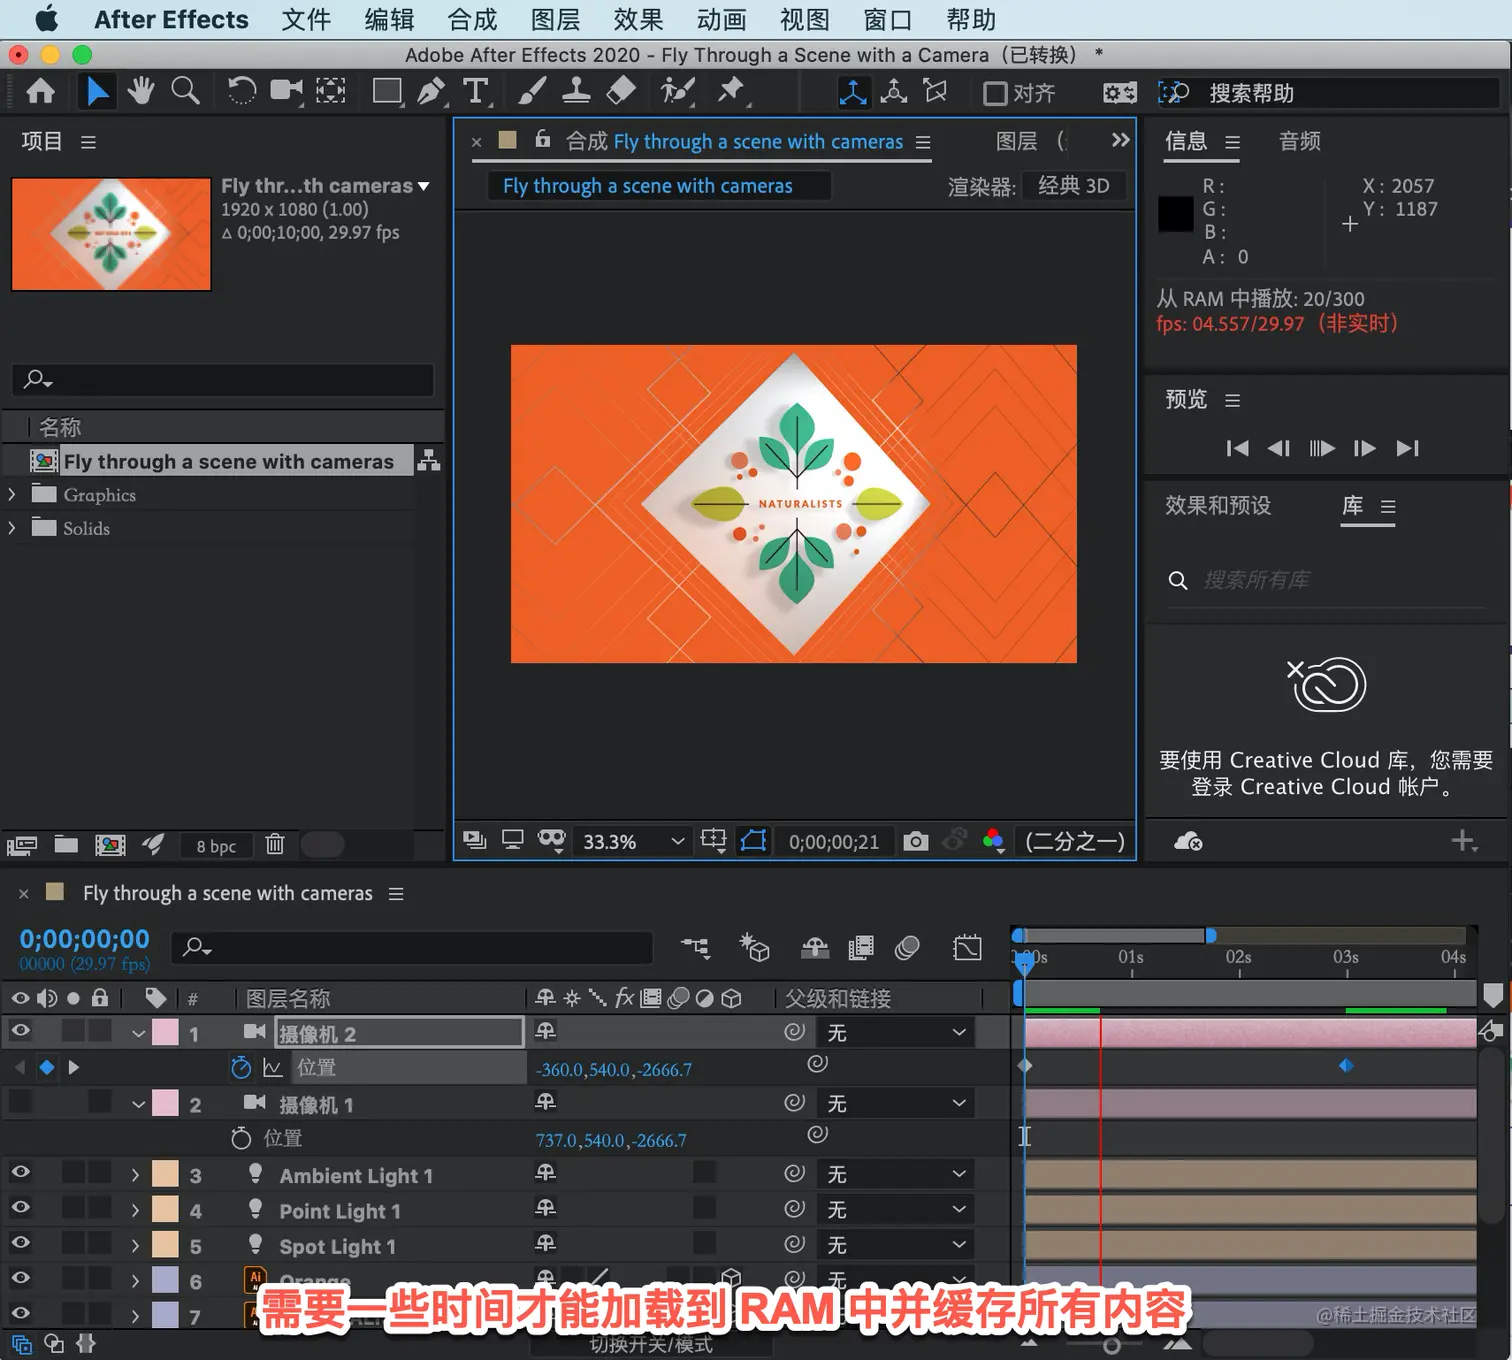Click the project panel search field
This screenshot has height=1360, width=1512.
click(224, 379)
